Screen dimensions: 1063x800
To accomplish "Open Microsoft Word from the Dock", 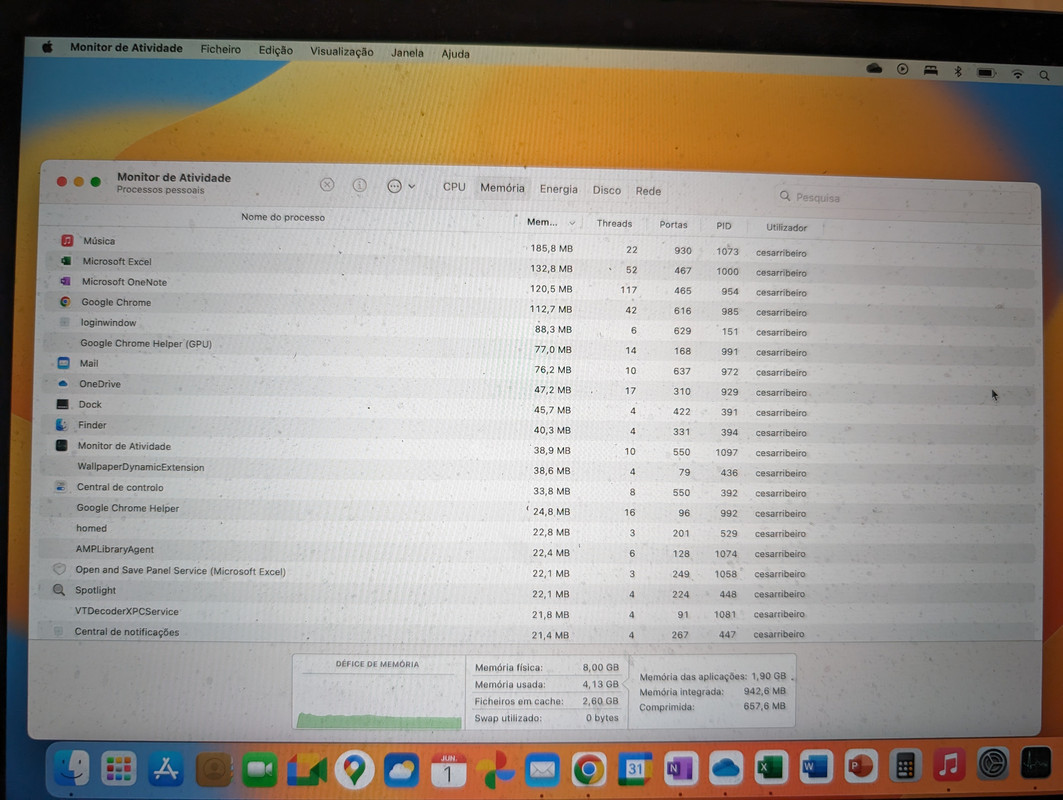I will click(x=815, y=767).
